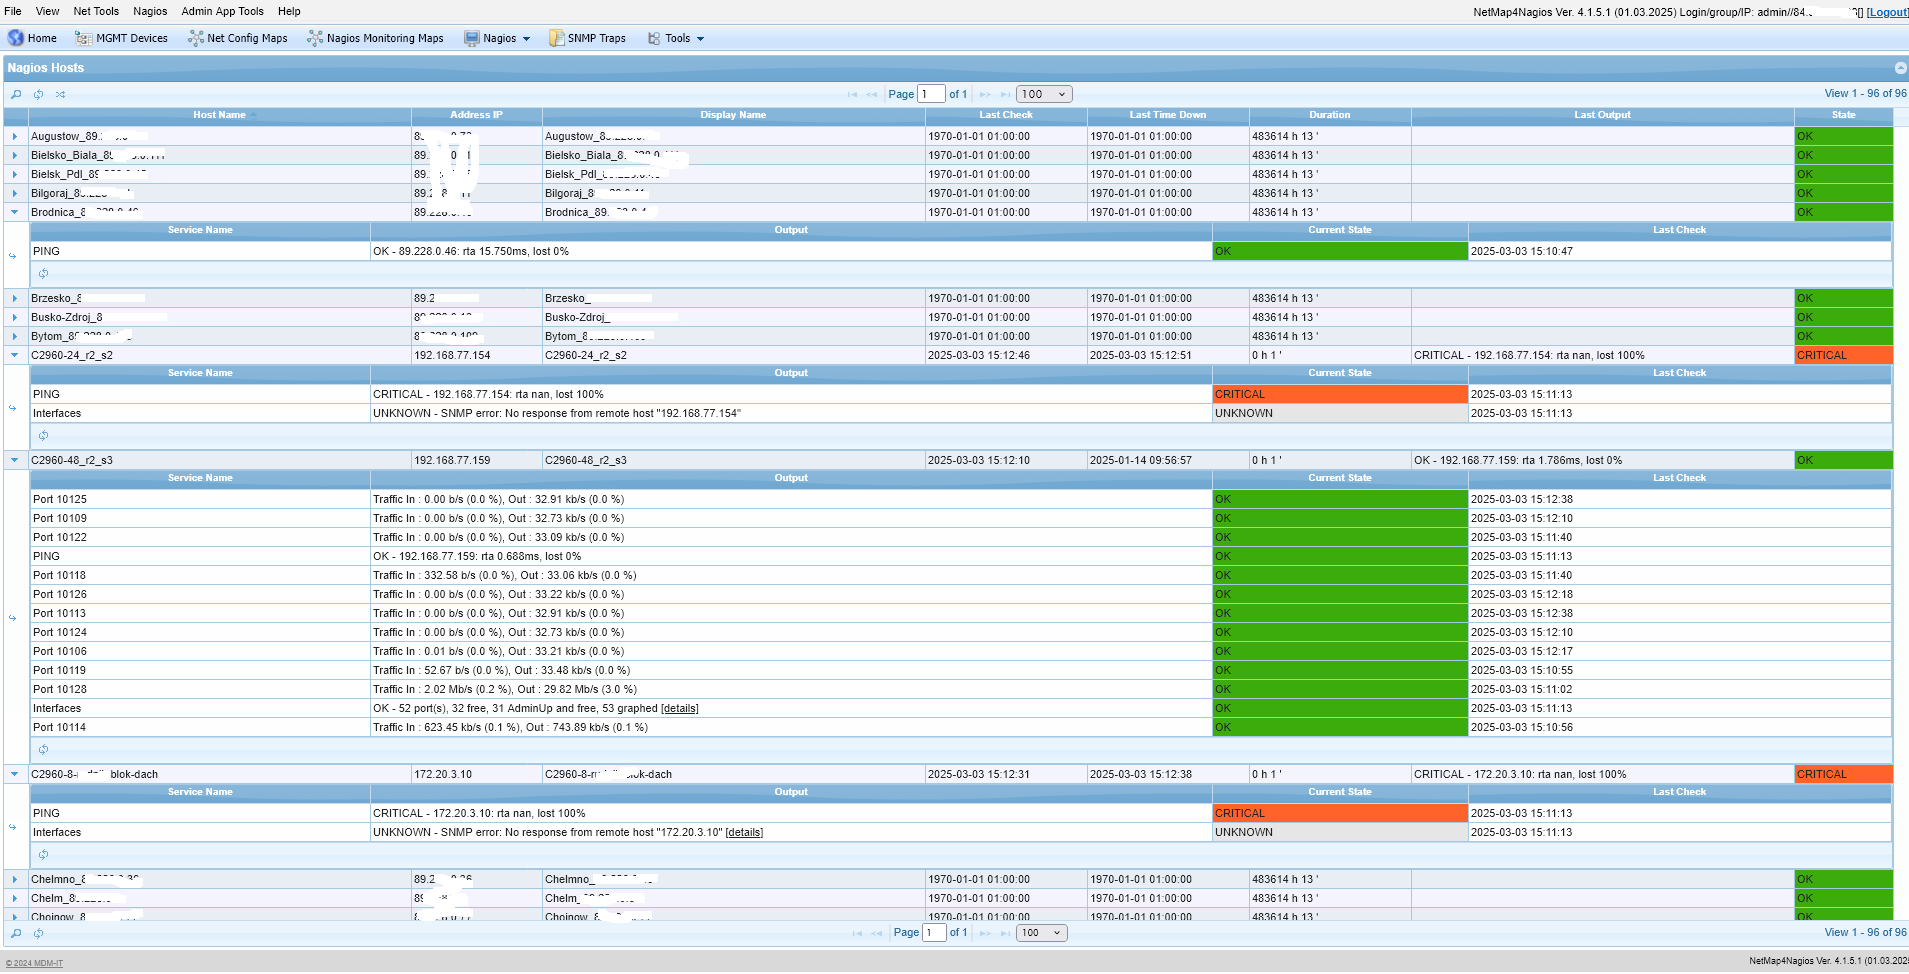Click the reload grid icon in top pager
The image size is (1909, 974).
point(38,94)
